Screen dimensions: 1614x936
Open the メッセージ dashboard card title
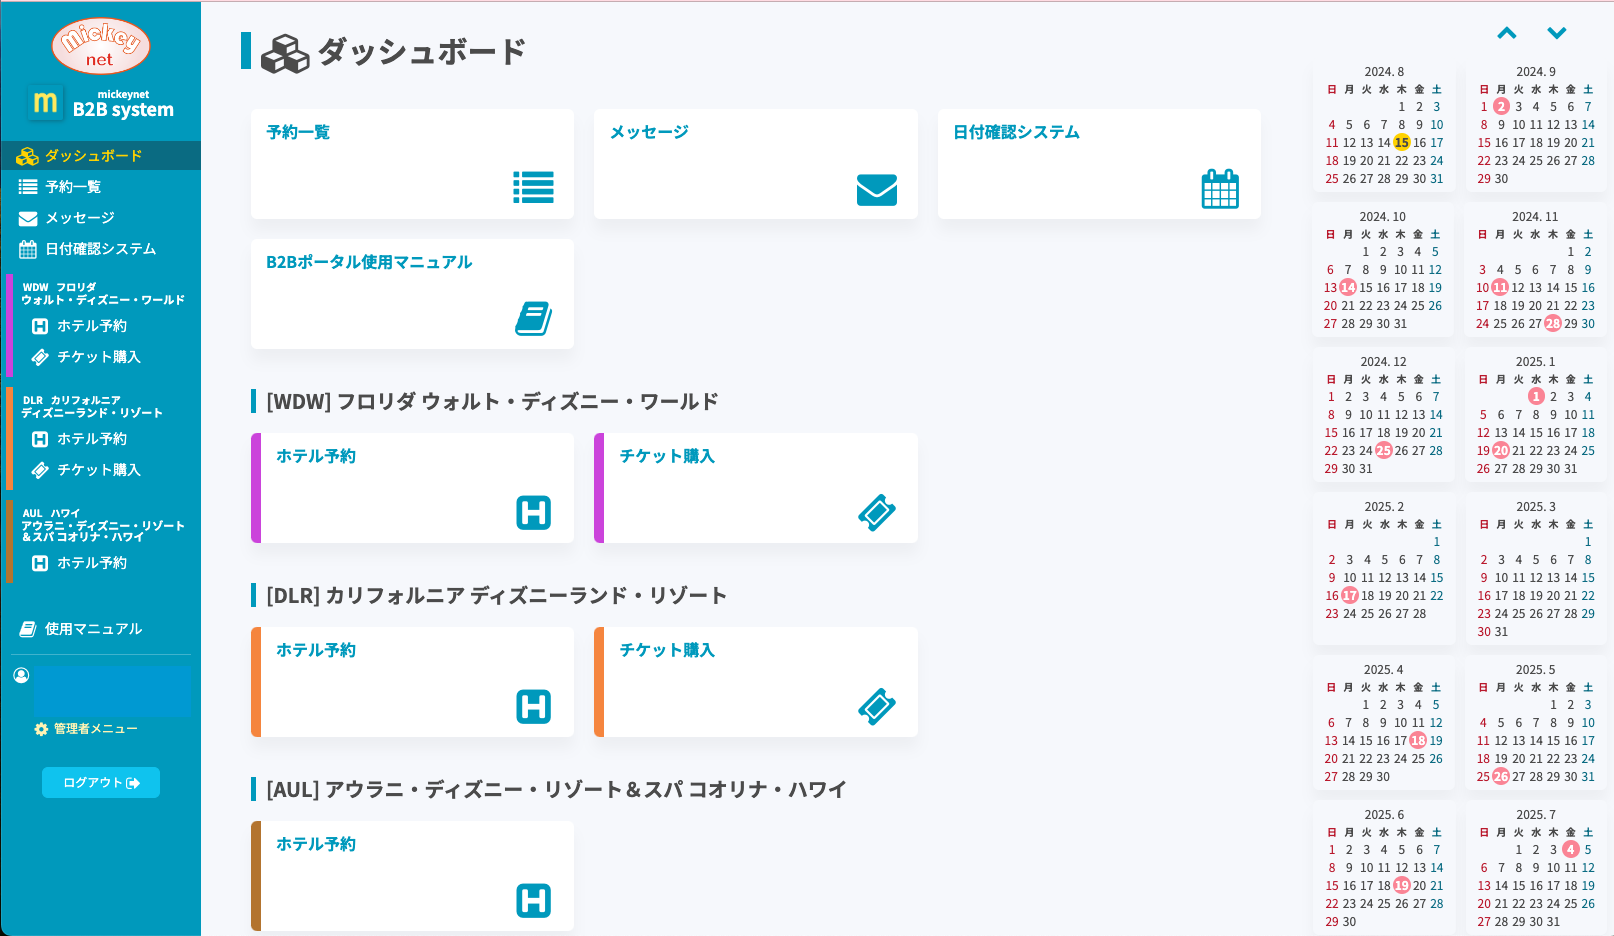[x=649, y=132]
